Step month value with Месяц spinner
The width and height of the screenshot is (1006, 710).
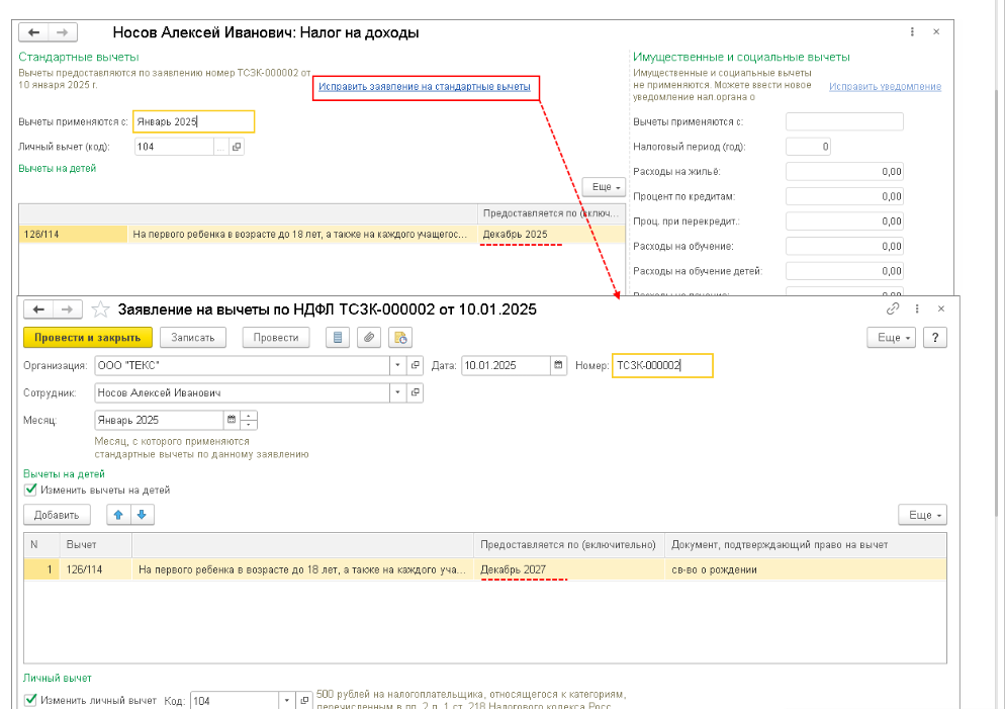coord(249,420)
